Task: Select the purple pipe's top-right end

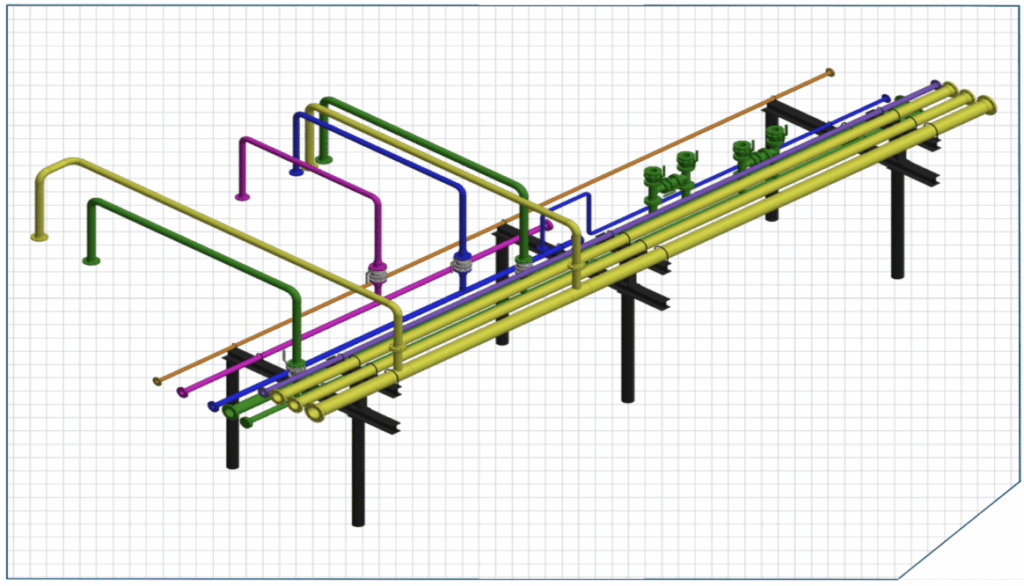Action: pos(935,86)
